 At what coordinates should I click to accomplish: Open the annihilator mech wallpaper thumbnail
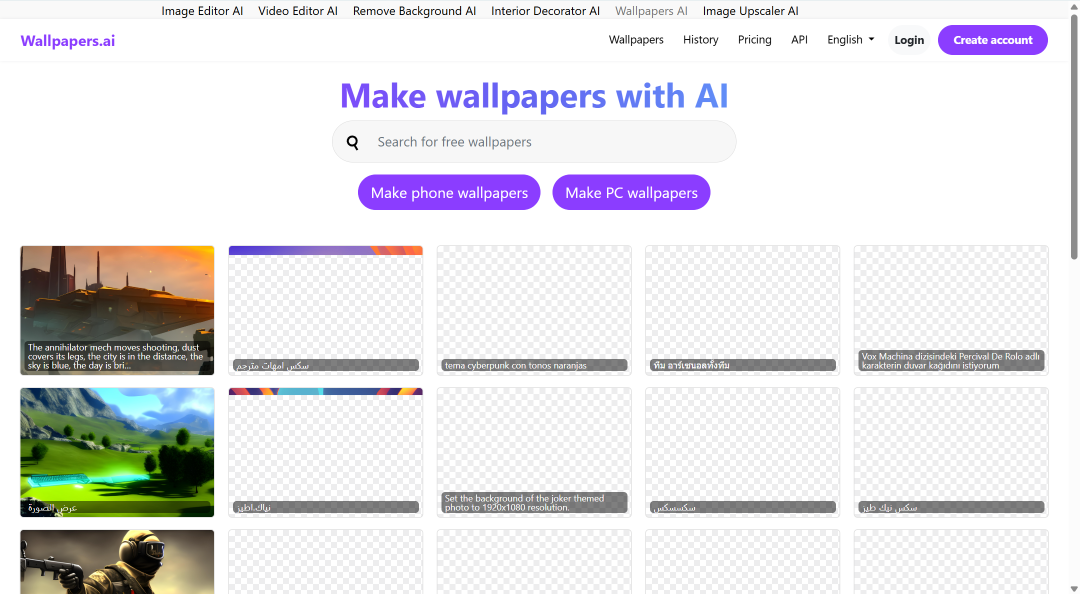point(117,310)
